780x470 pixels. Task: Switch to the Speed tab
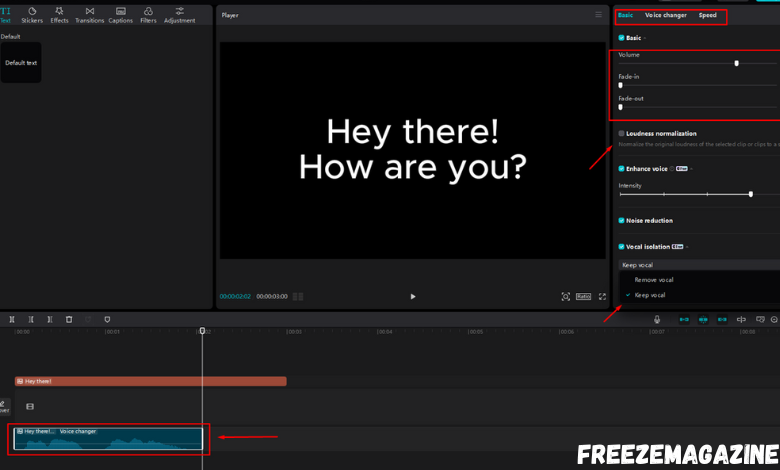coord(707,15)
